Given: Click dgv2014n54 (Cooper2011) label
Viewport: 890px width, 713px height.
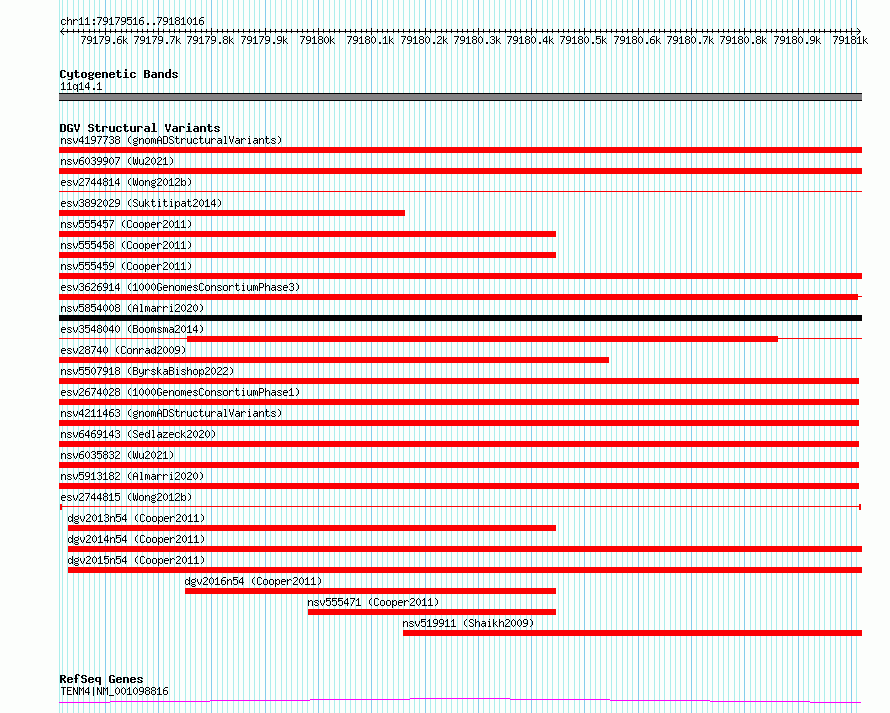Looking at the screenshot, I should coord(136,539).
